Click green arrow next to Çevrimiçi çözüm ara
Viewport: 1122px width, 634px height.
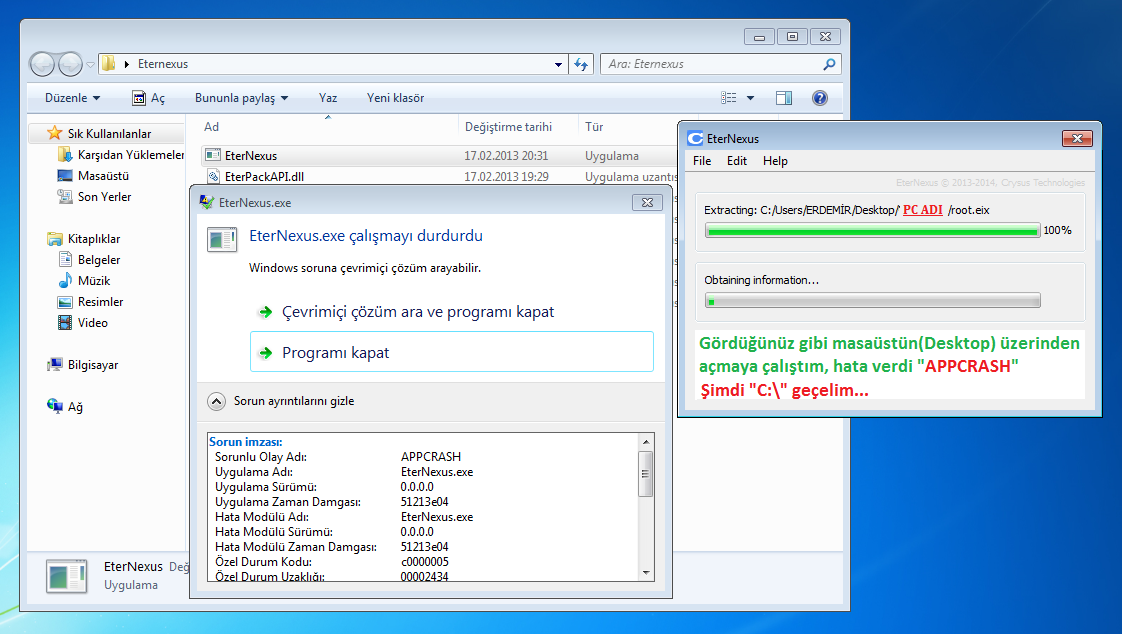click(x=265, y=312)
